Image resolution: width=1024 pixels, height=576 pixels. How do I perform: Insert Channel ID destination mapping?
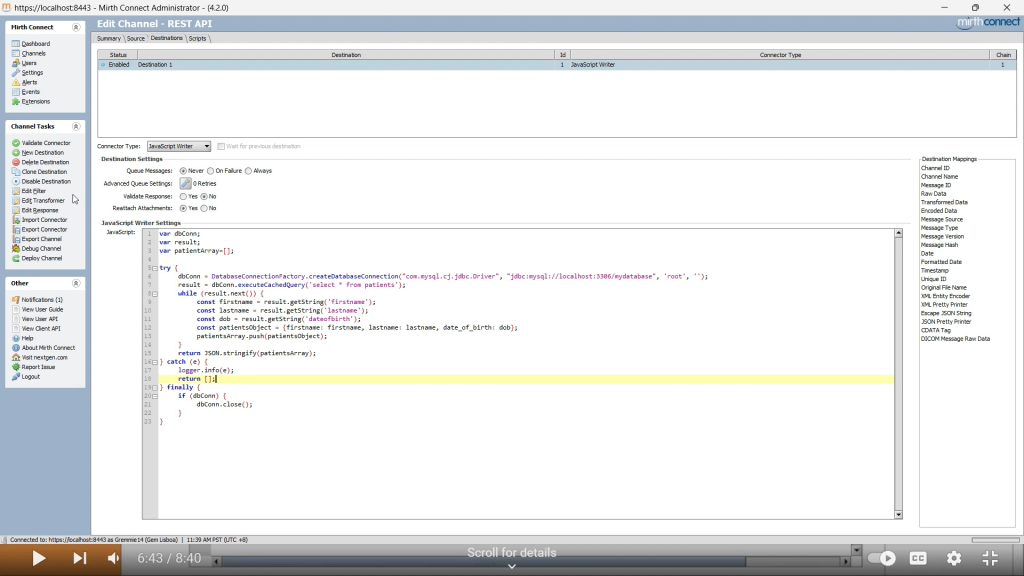tap(935, 168)
